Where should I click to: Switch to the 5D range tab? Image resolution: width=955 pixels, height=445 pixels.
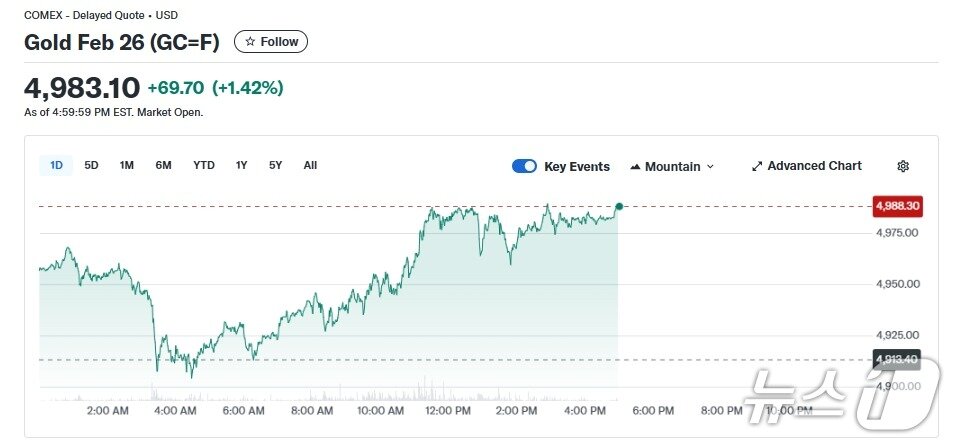(x=91, y=165)
